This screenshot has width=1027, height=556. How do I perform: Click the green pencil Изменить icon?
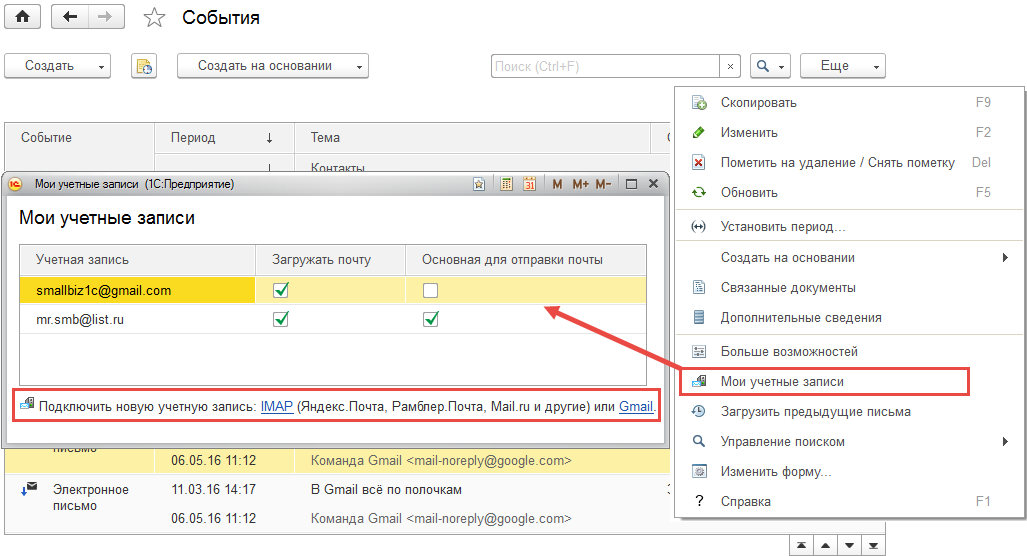pos(699,132)
